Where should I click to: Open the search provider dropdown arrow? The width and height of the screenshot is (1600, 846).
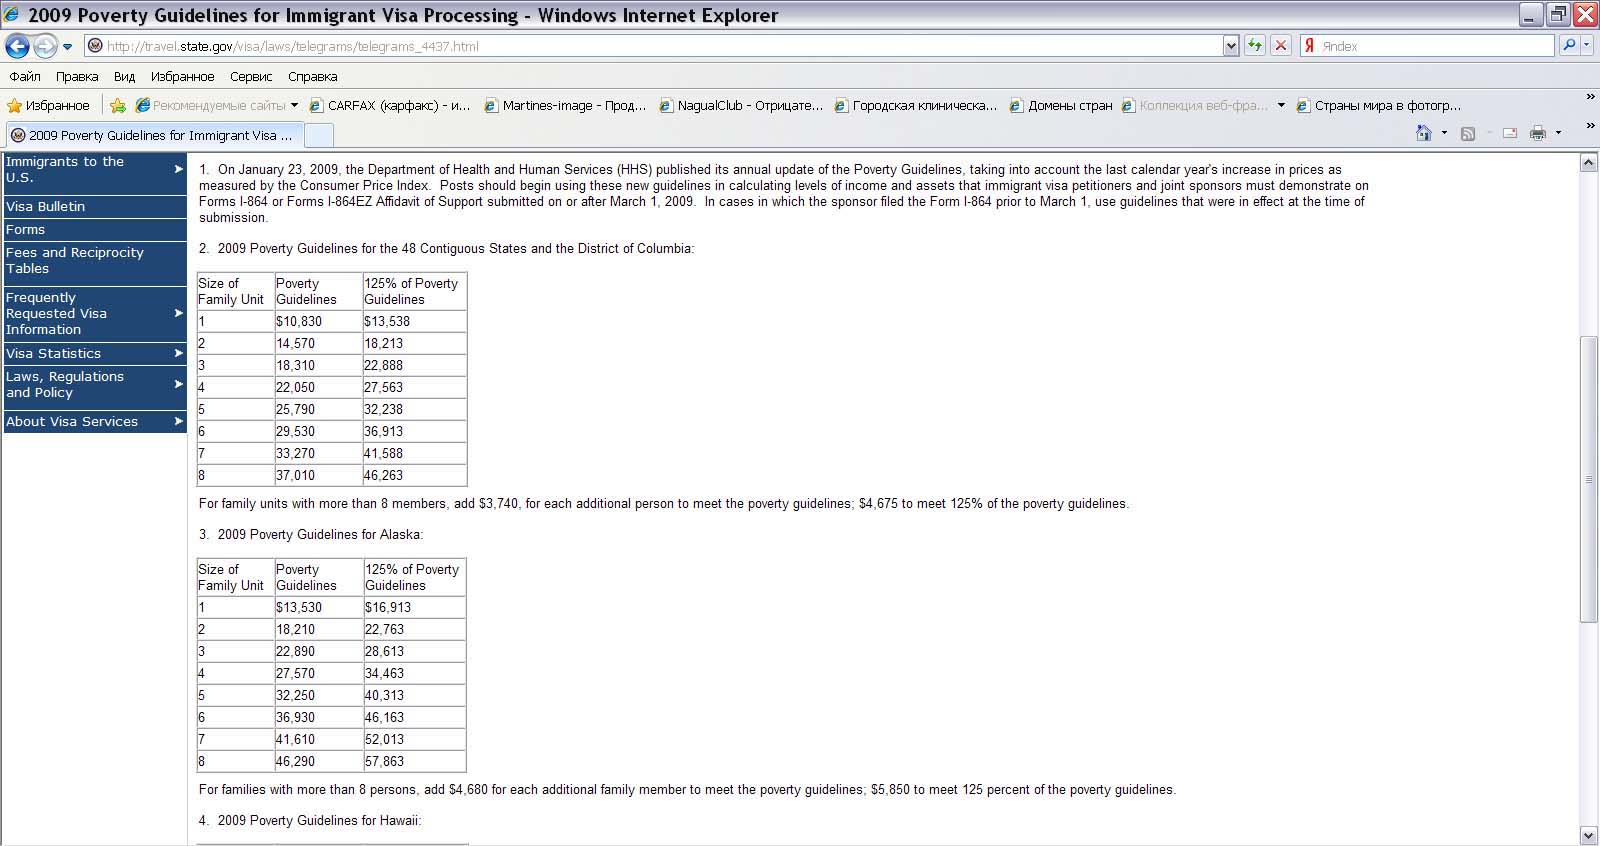[x=1586, y=46]
